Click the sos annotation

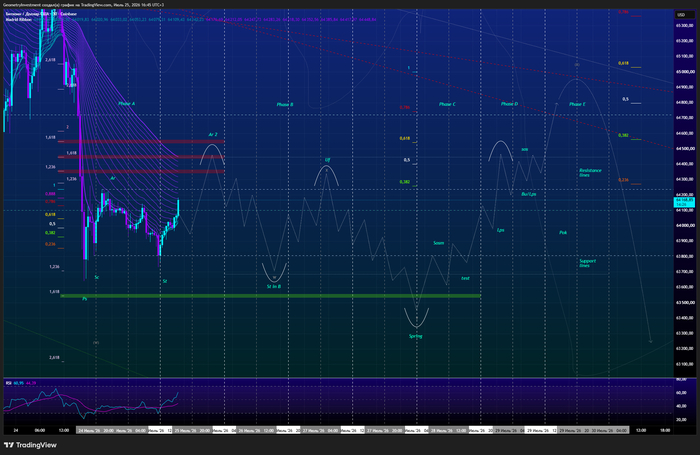coord(525,149)
